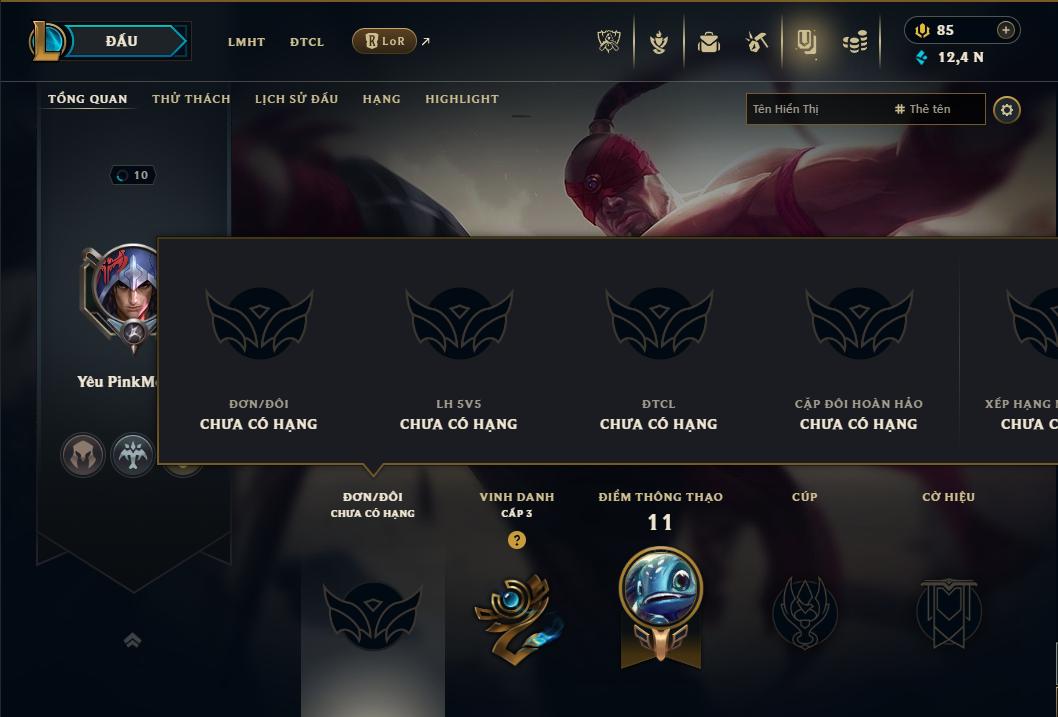The image size is (1058, 717).
Task: Select the CỜ HIỆU banner emblem
Action: click(948, 612)
